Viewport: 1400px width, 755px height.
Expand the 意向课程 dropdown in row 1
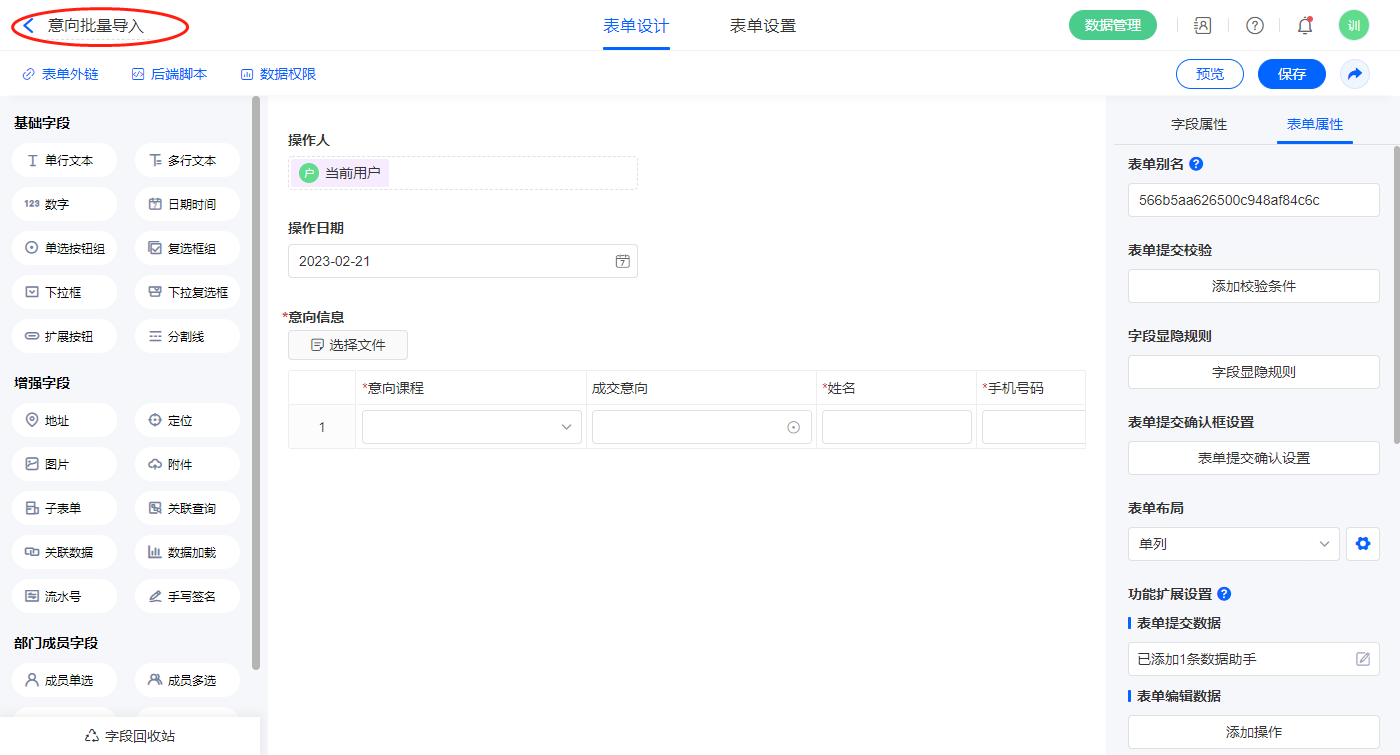[471, 427]
